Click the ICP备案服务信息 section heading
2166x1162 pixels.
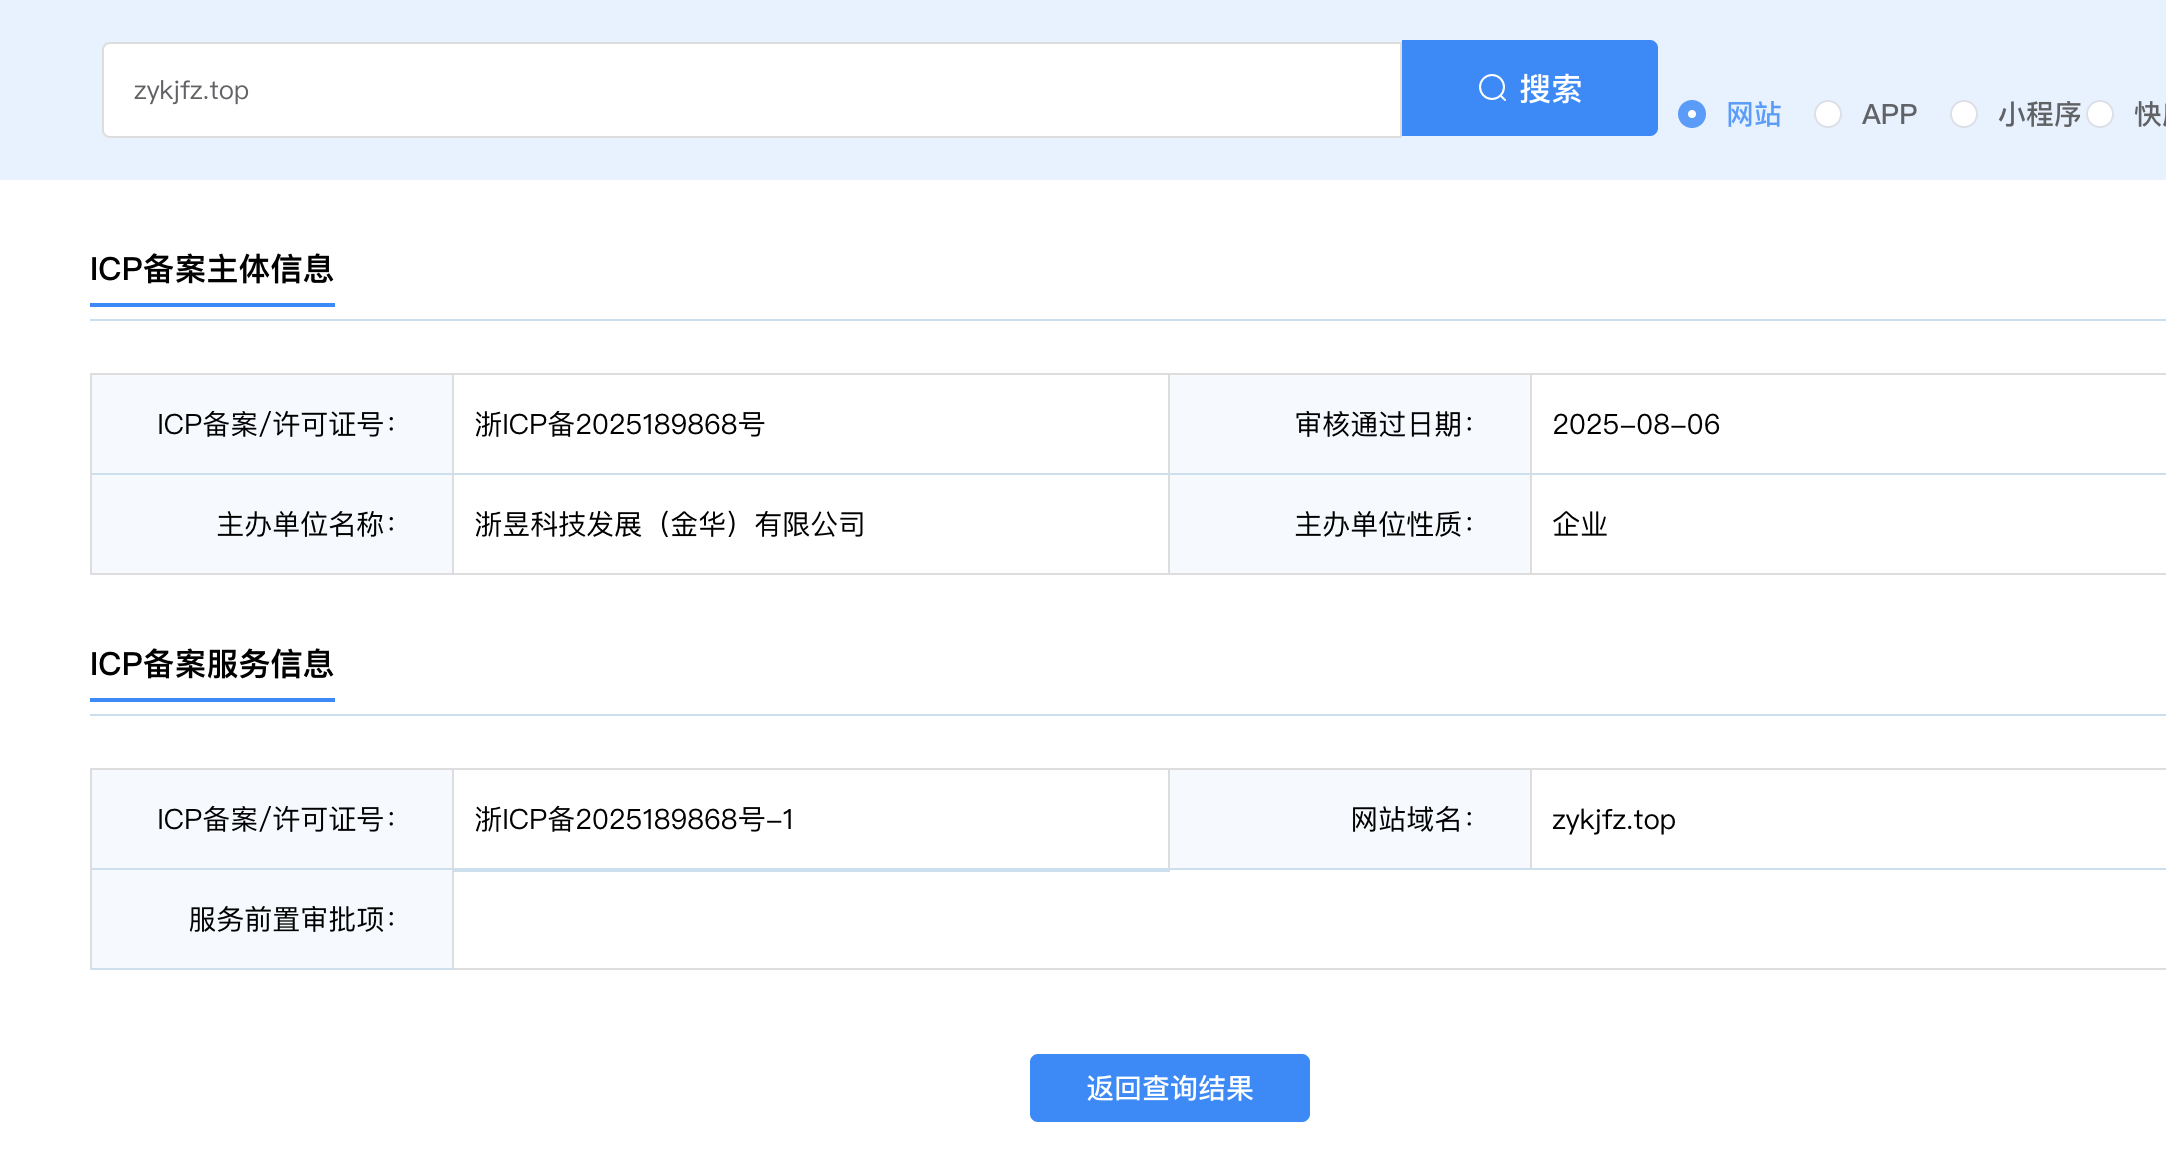[x=212, y=664]
